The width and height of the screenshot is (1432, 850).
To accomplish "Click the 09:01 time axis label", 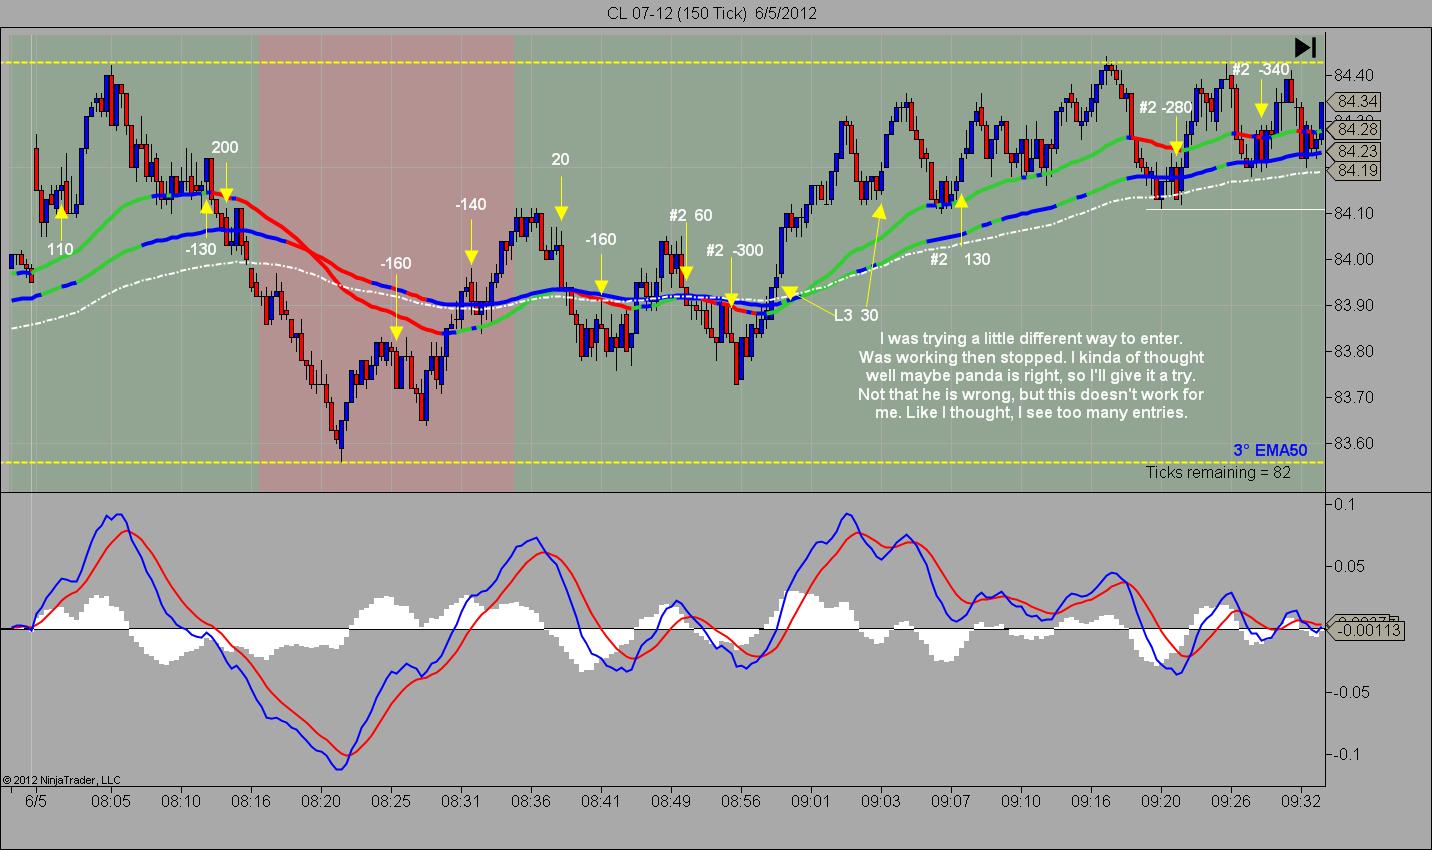I will (810, 802).
